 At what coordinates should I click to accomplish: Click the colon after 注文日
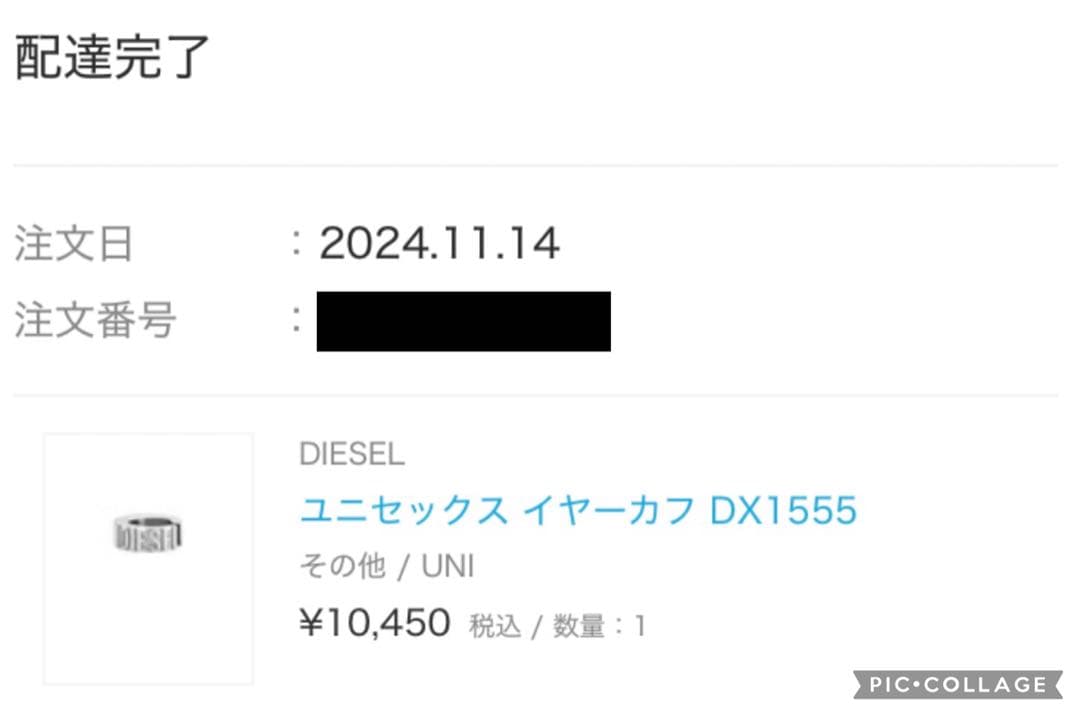click(x=293, y=242)
